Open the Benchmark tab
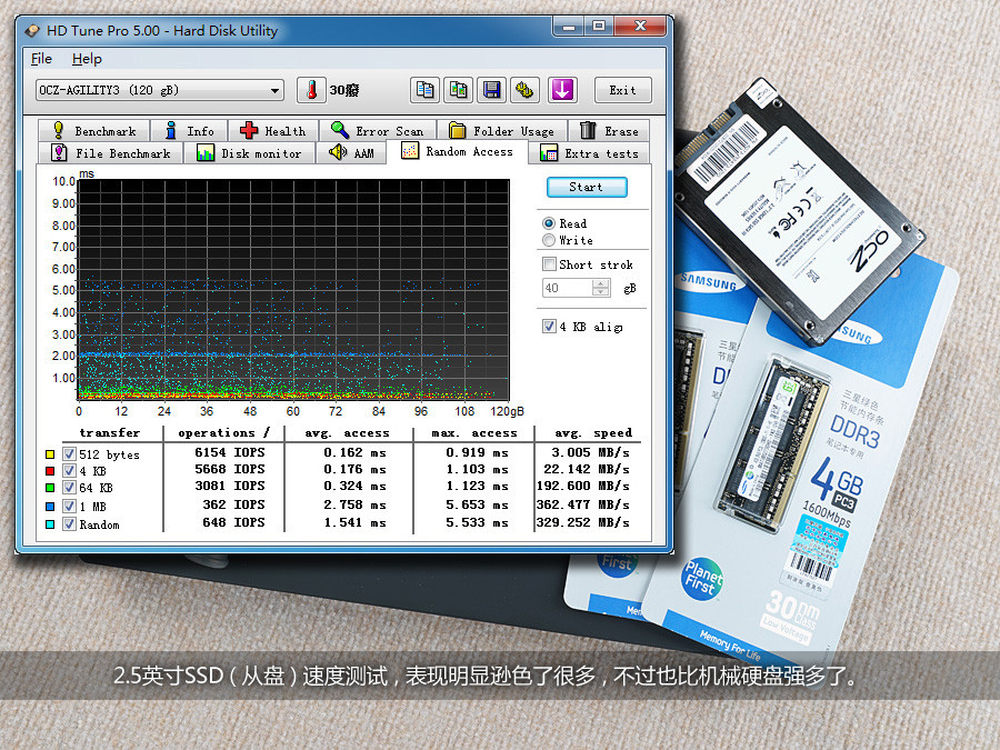The height and width of the screenshot is (750, 1000). (94, 131)
